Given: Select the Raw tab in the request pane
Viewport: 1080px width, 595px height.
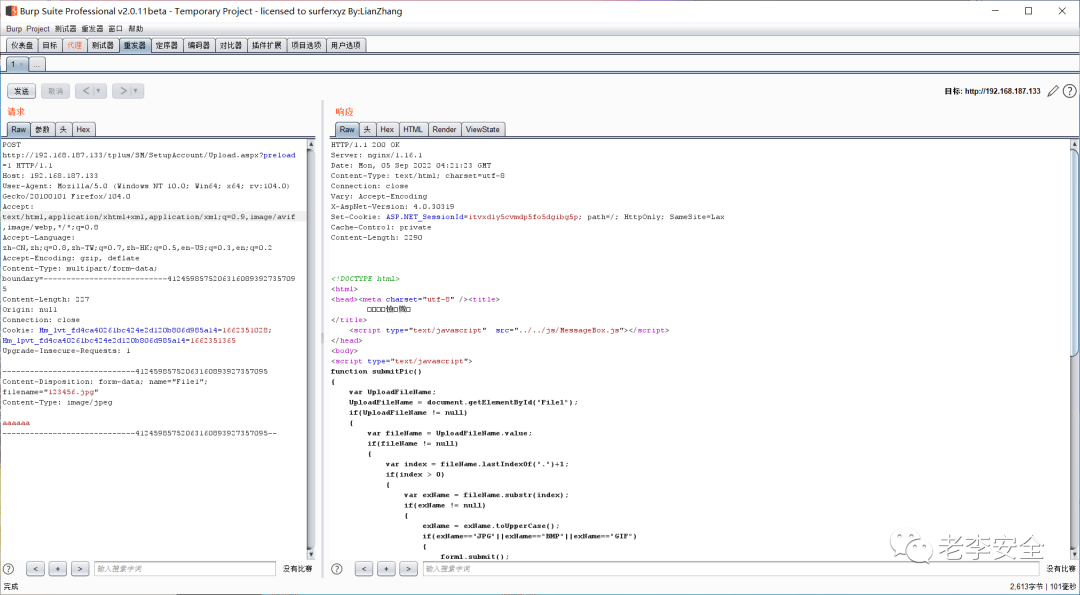Looking at the screenshot, I should (x=19, y=129).
